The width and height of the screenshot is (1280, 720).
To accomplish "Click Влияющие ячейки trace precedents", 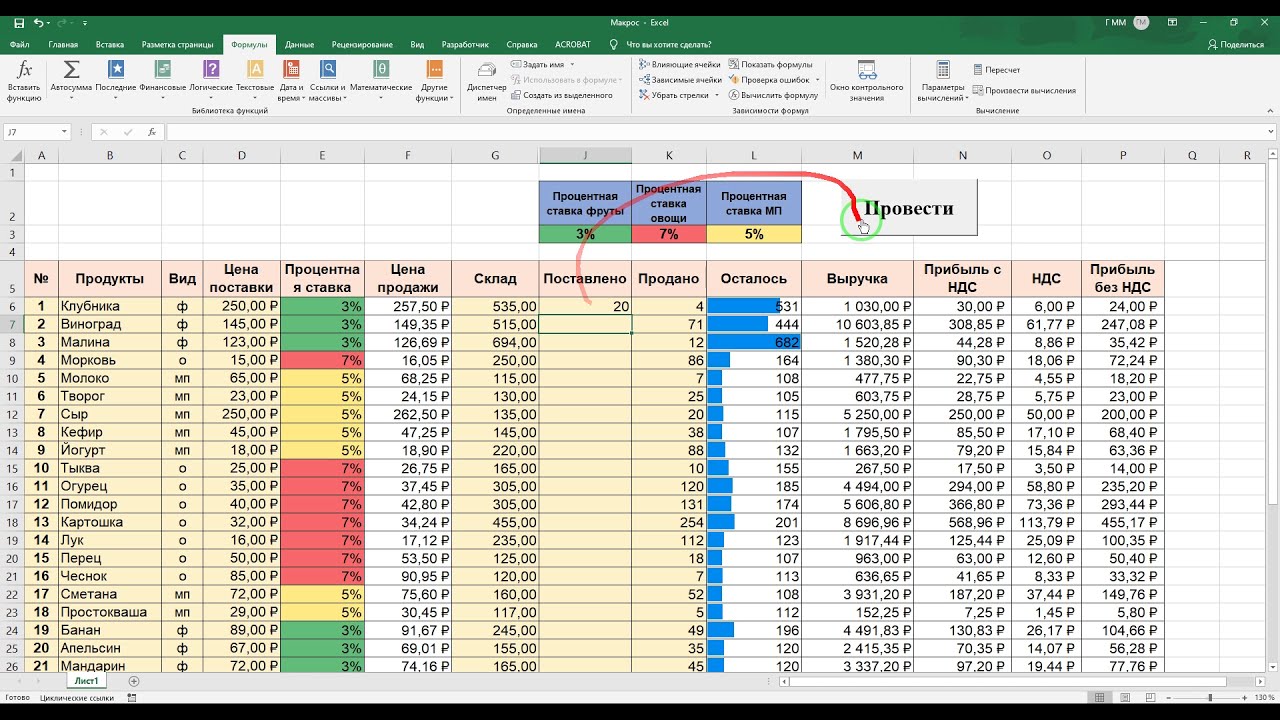I will (x=680, y=64).
